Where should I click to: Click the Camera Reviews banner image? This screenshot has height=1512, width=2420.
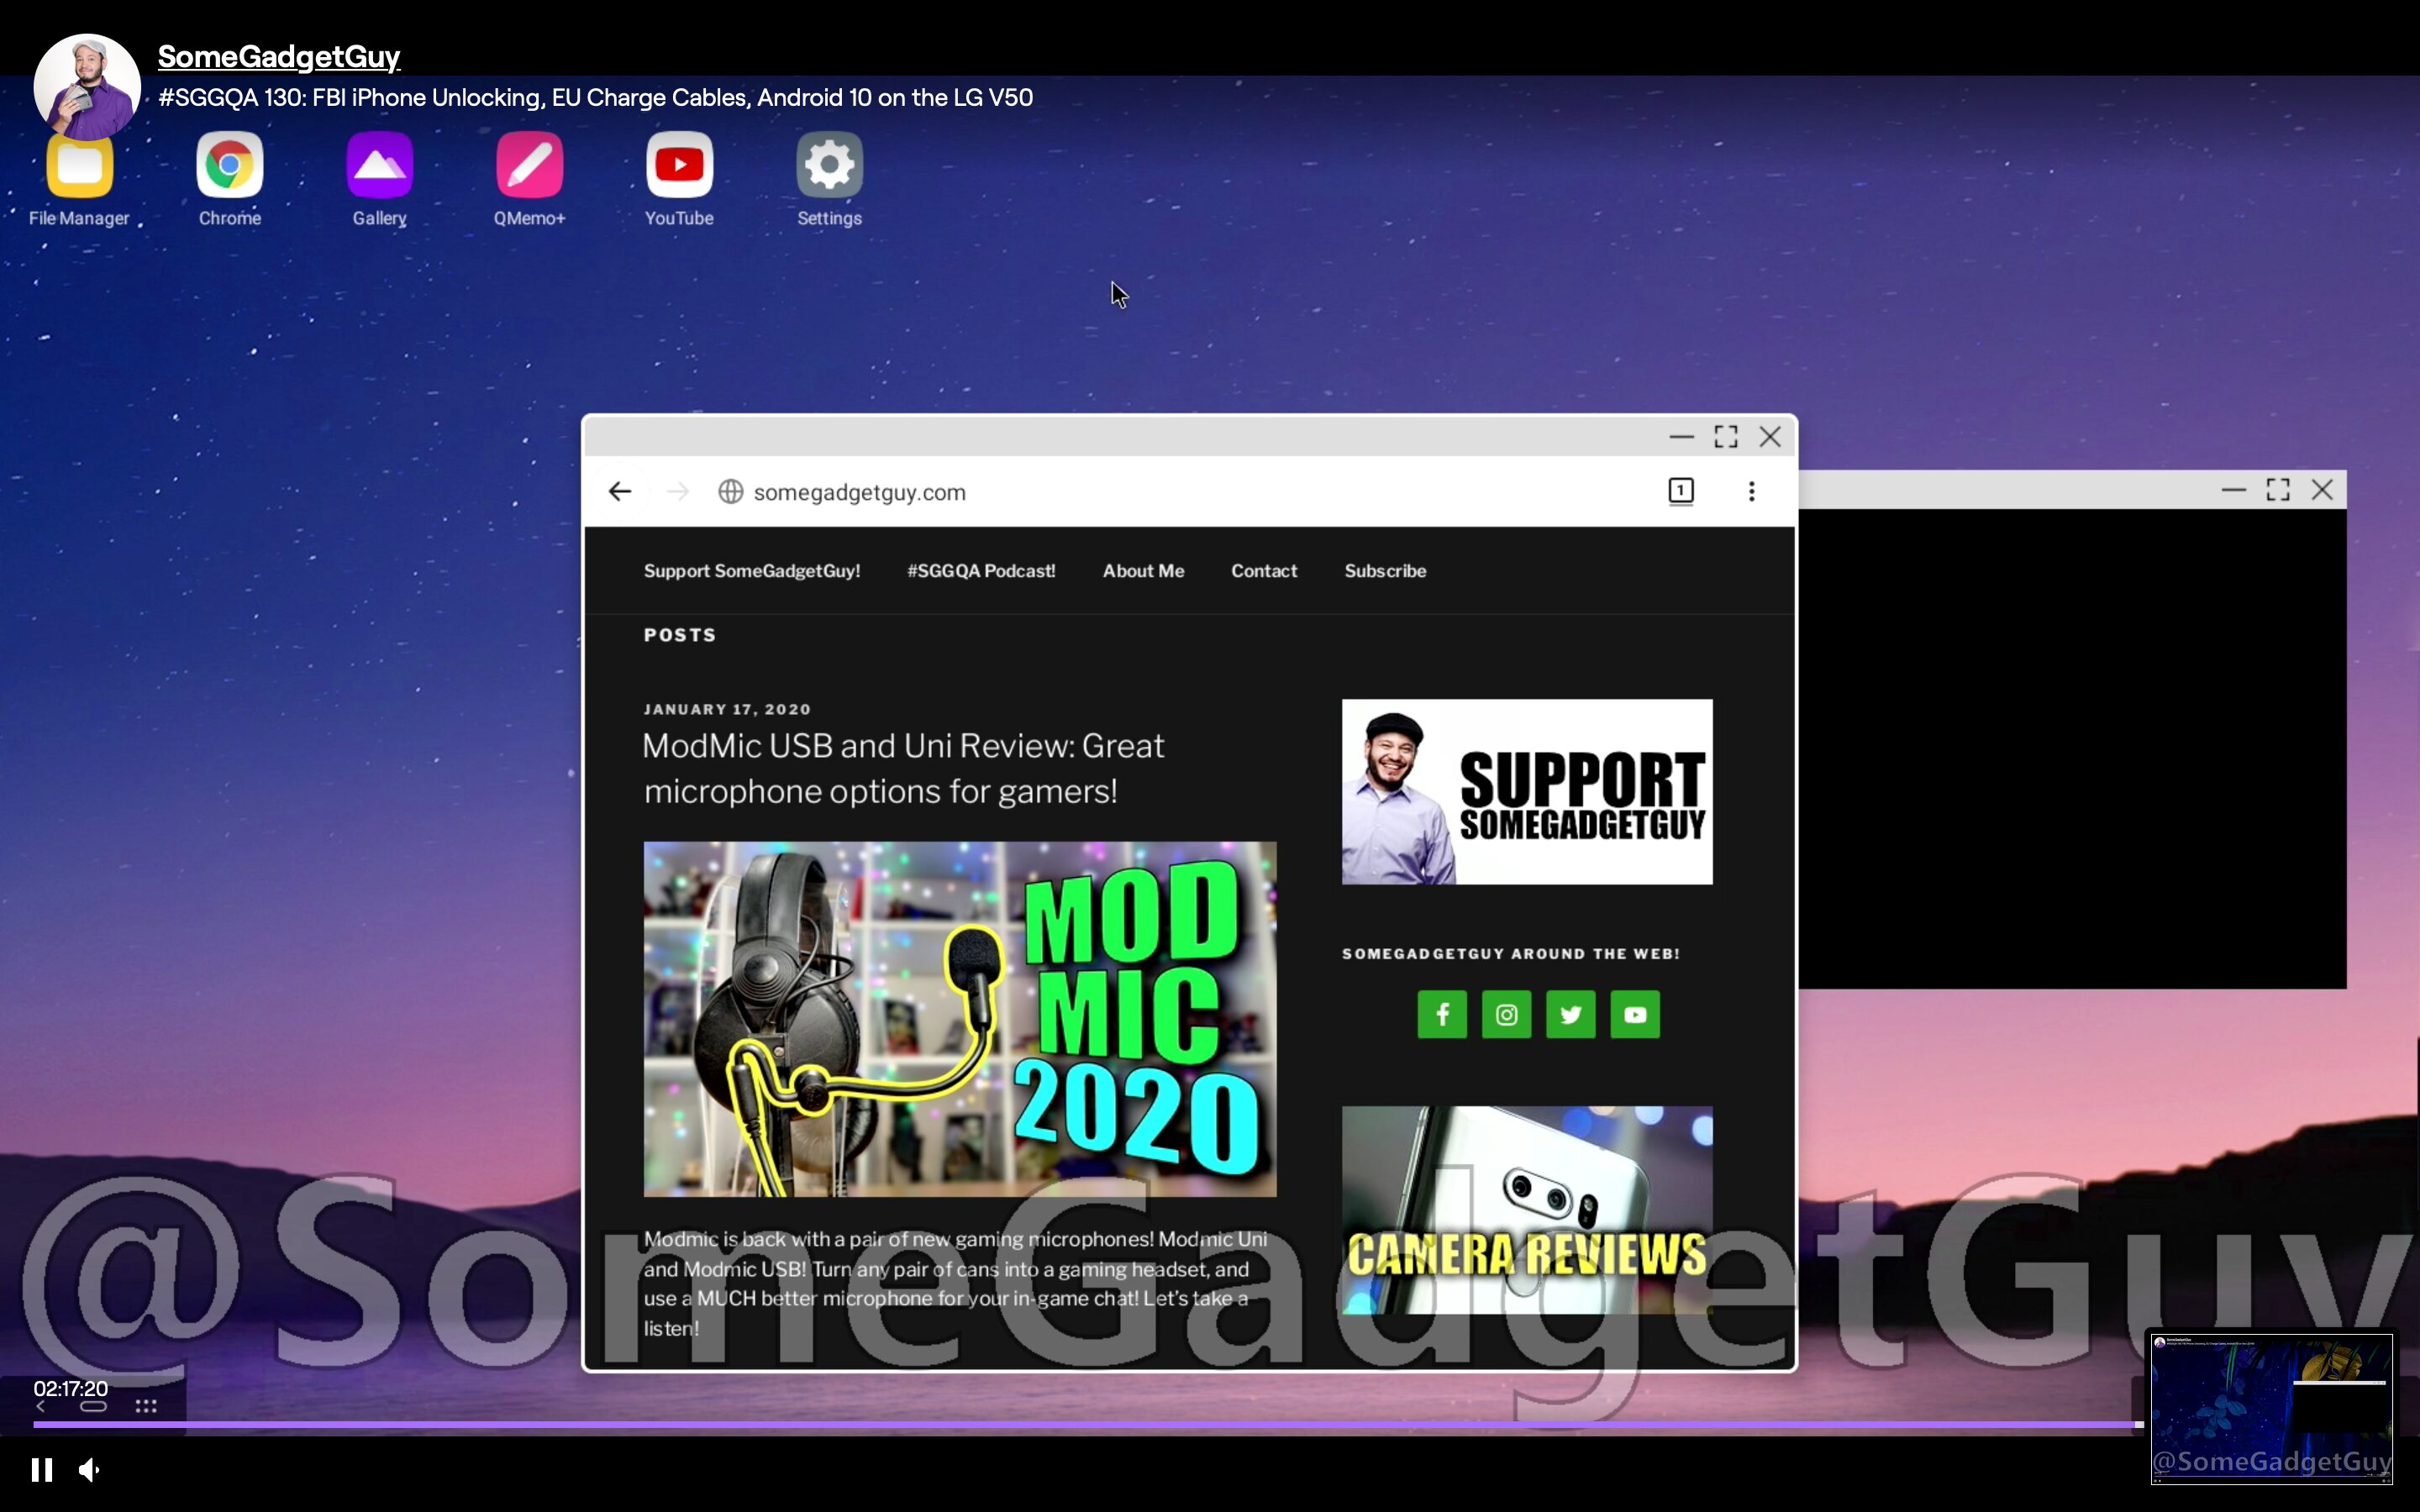click(1527, 1209)
